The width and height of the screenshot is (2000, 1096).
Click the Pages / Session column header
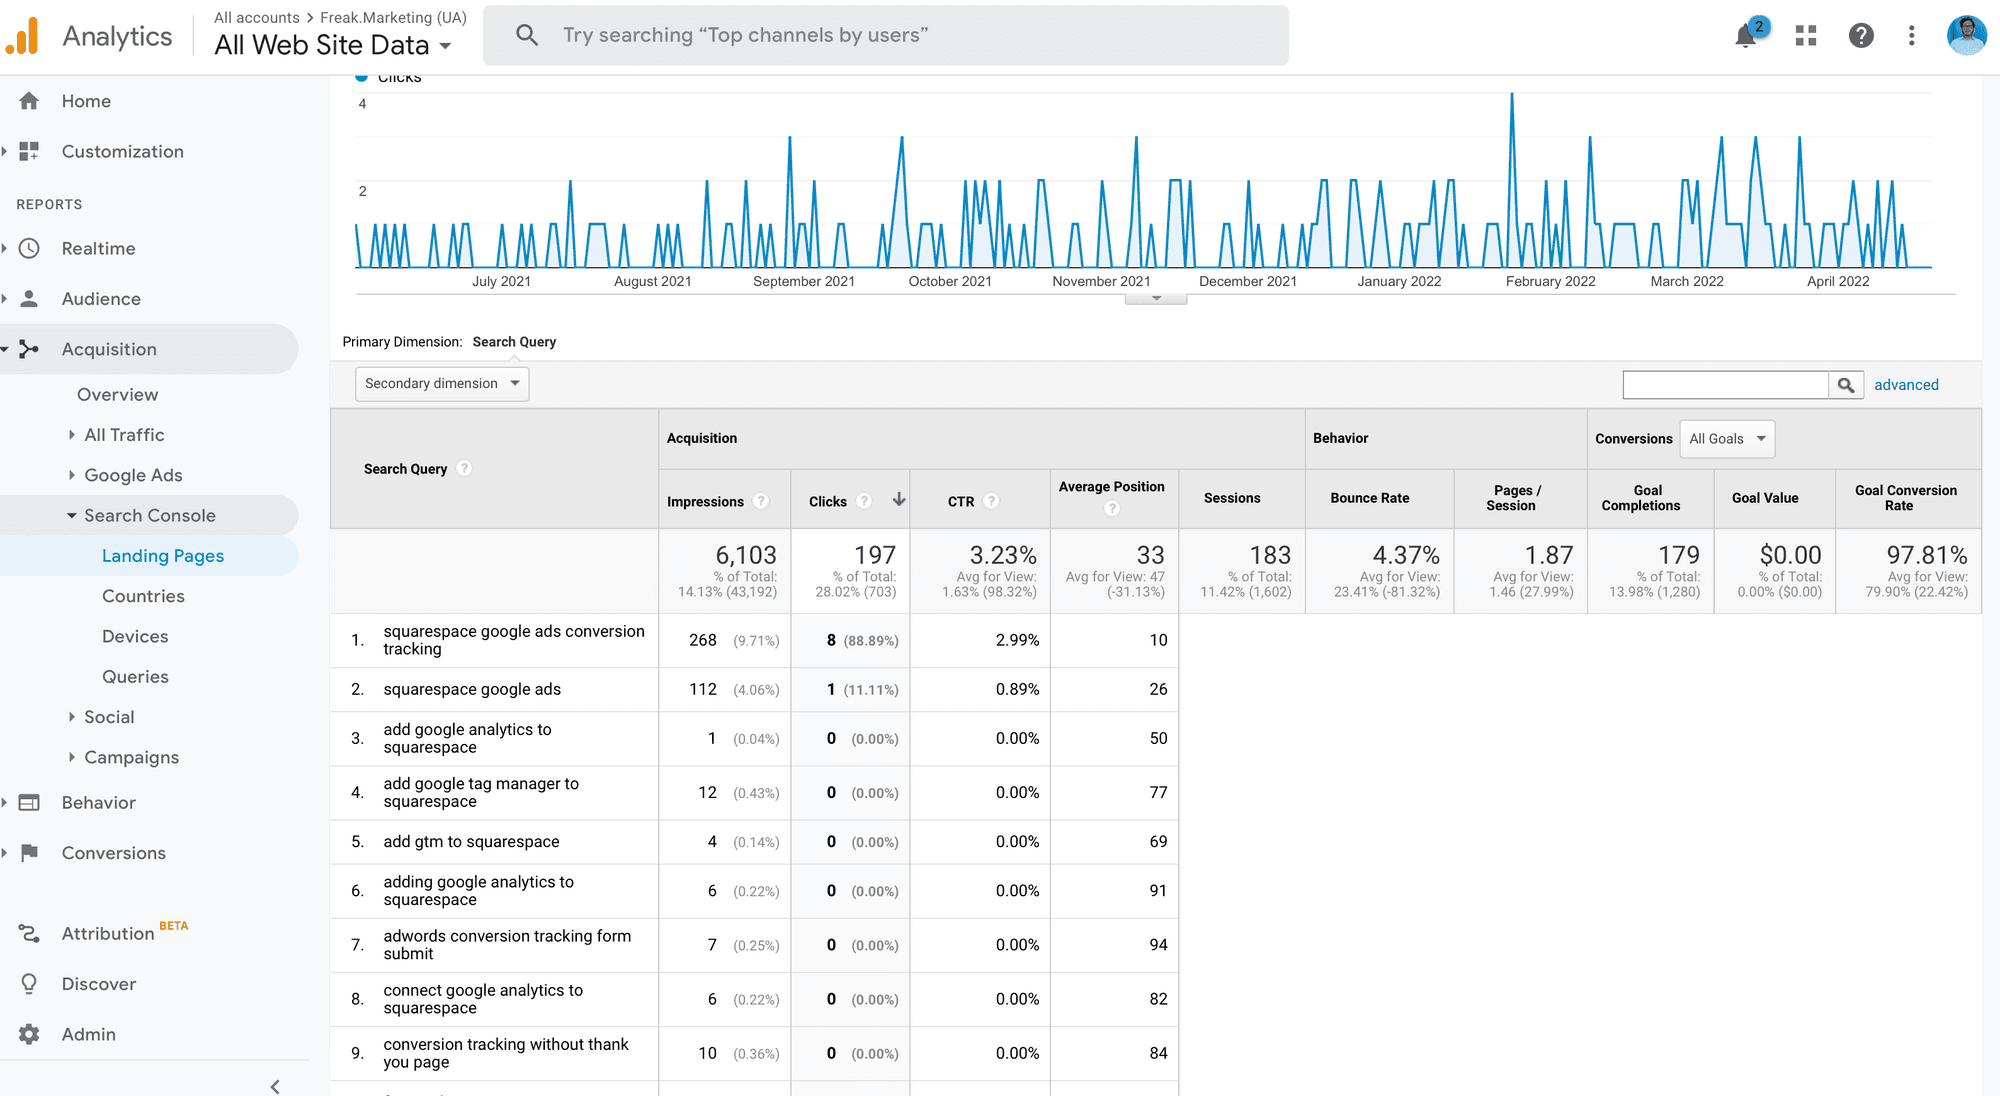1511,498
